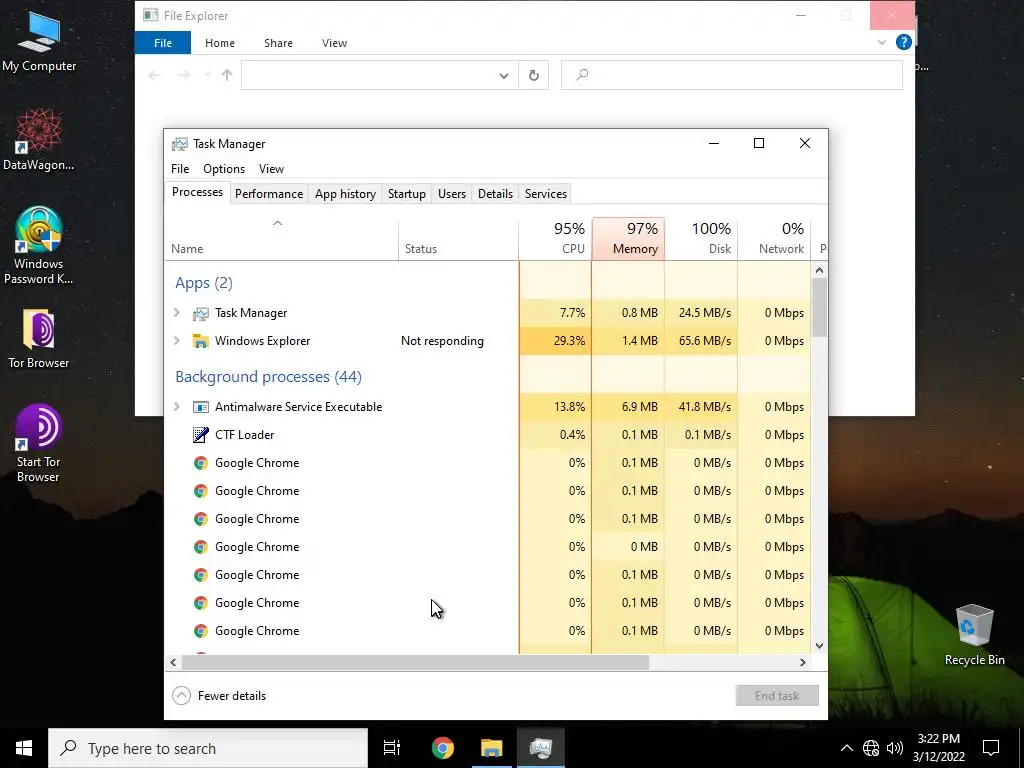Select the 'Not responding' status text

442,341
